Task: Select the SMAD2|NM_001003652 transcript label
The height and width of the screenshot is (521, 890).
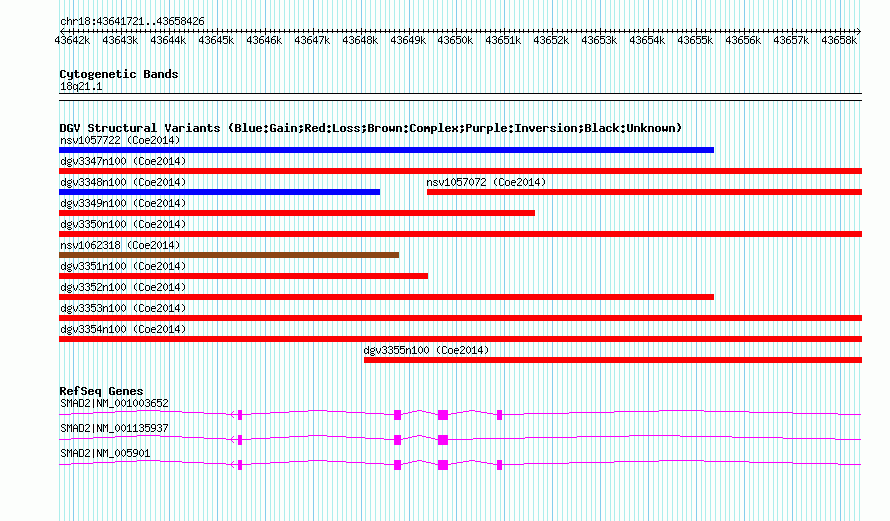Action: [114, 404]
